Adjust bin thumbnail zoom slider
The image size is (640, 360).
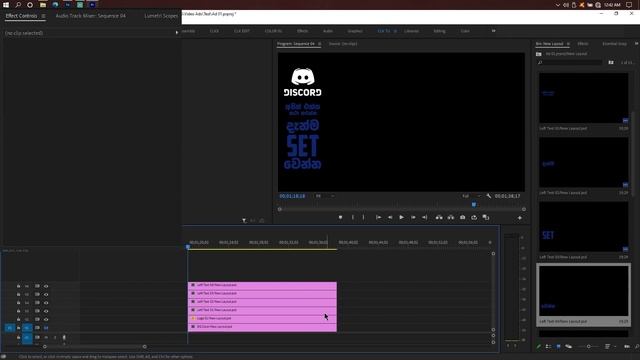pos(589,347)
